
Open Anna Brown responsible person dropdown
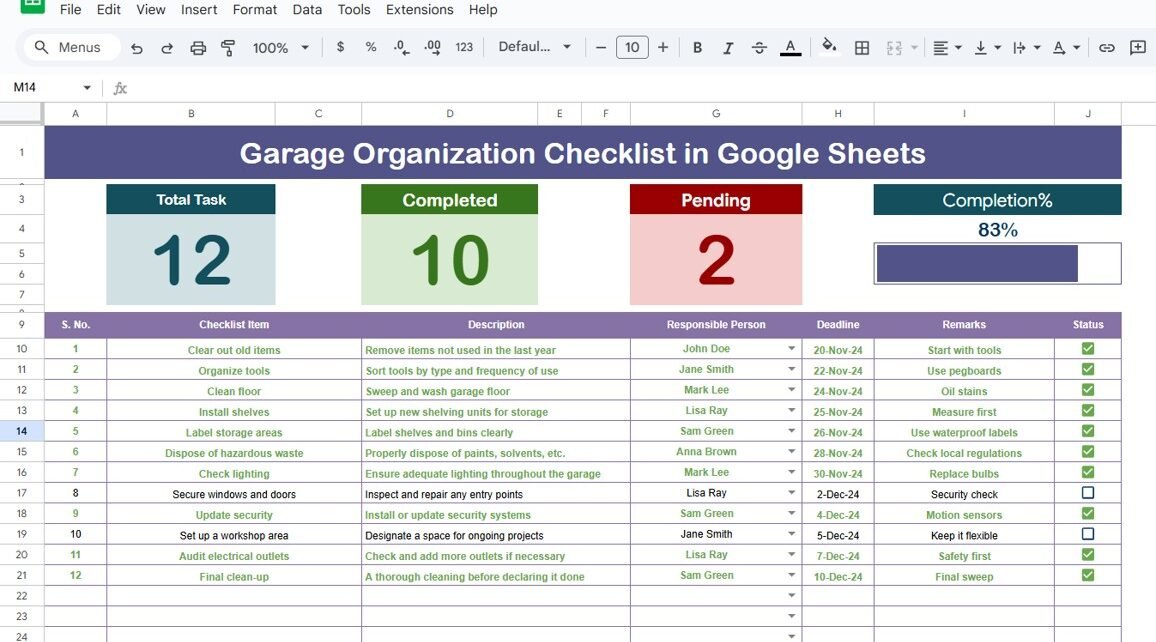(x=791, y=452)
